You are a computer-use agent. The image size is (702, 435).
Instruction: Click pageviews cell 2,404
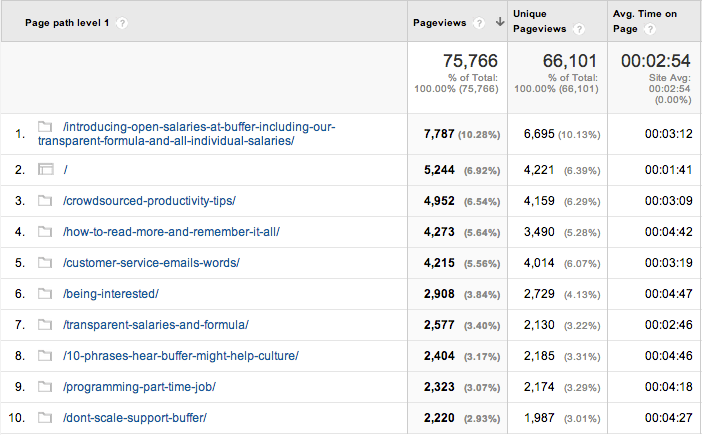coord(439,356)
